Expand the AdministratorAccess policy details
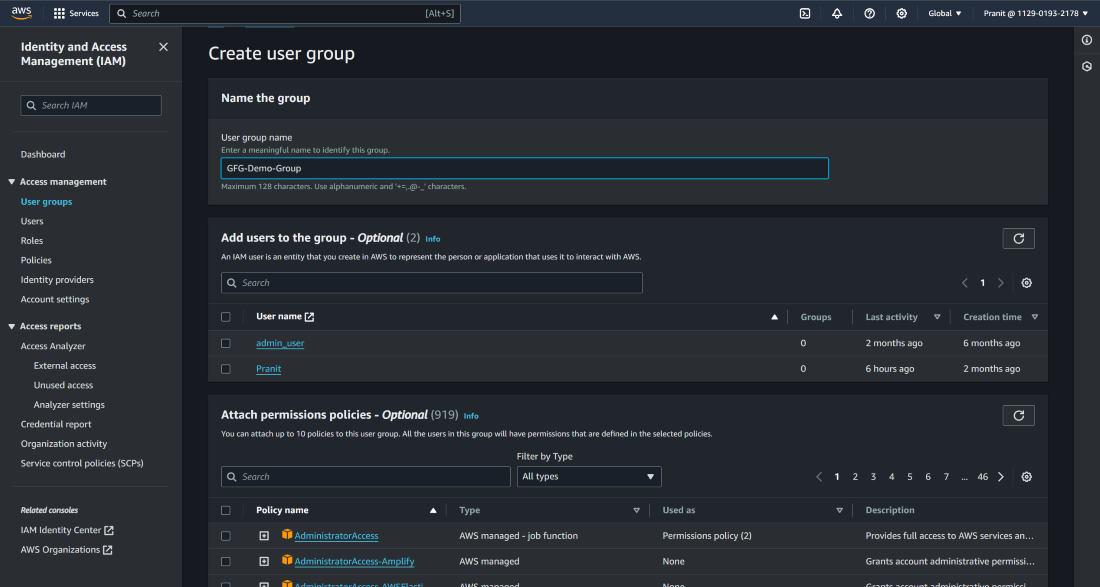The image size is (1100, 587). pos(264,536)
